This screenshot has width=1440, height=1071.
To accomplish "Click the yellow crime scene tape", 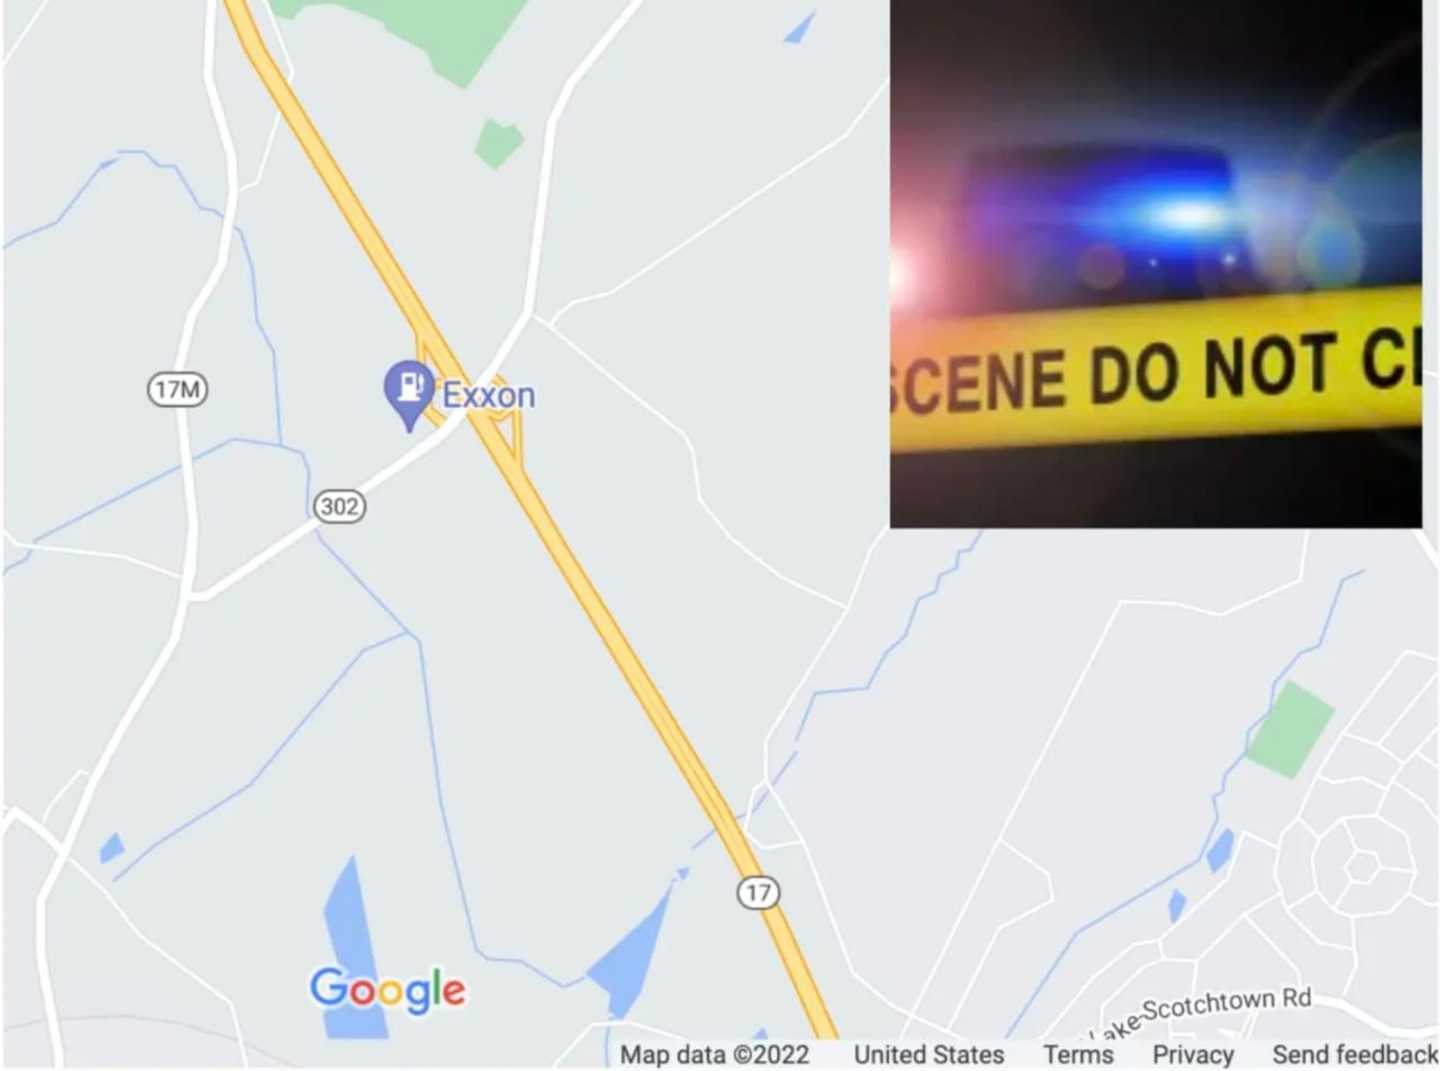I will click(x=1156, y=368).
